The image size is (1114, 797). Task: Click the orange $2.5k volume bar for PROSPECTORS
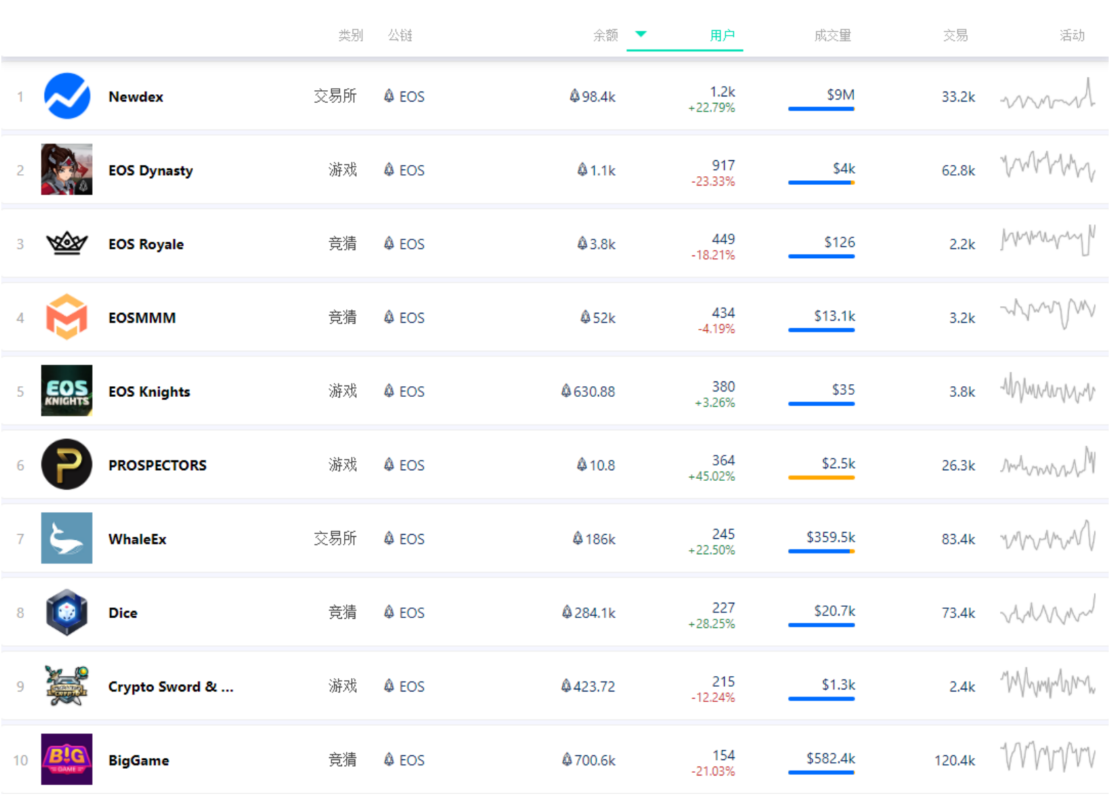tap(821, 477)
